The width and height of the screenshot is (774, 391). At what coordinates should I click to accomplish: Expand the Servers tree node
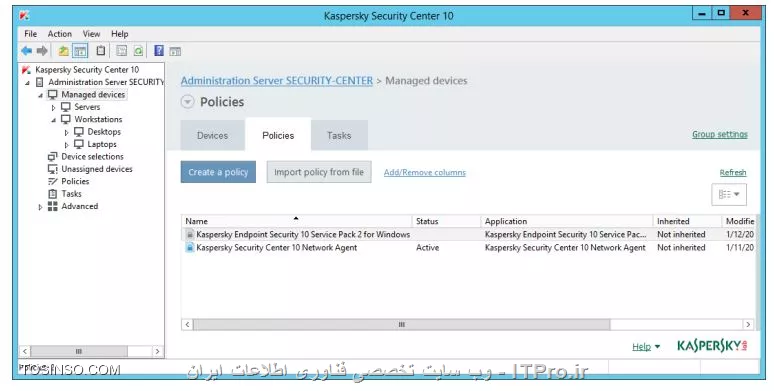(53, 107)
